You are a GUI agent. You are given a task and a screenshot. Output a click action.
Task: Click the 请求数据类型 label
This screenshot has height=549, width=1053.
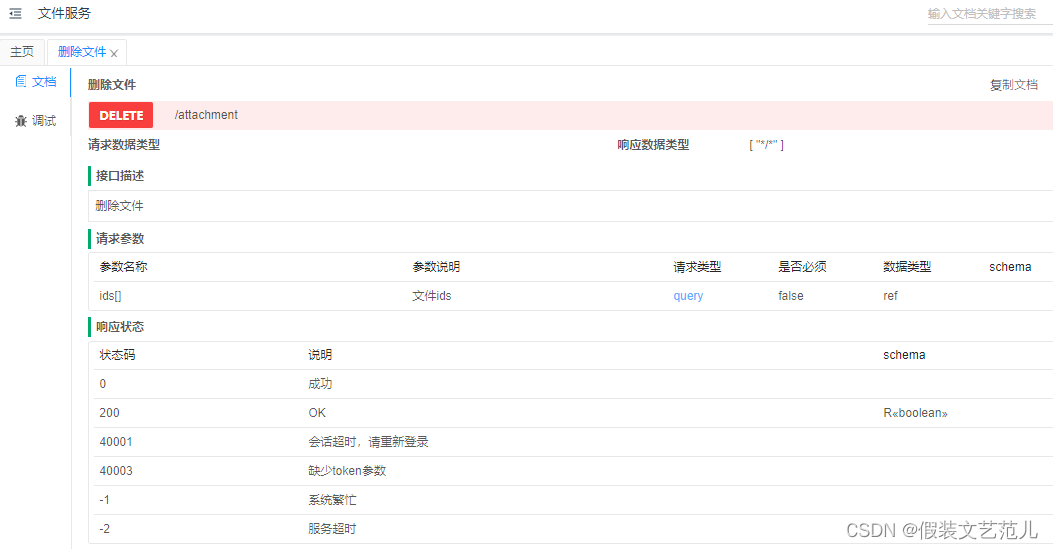(x=124, y=145)
